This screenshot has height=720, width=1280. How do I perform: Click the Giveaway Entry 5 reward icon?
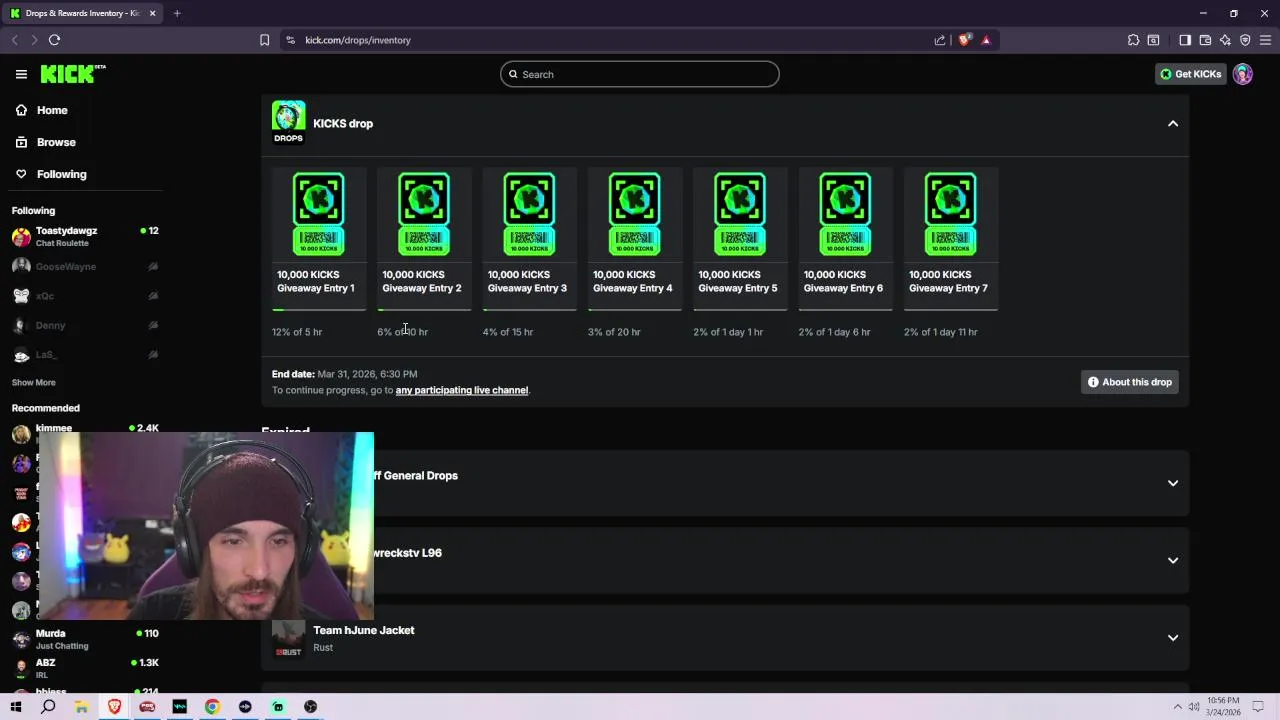click(740, 214)
